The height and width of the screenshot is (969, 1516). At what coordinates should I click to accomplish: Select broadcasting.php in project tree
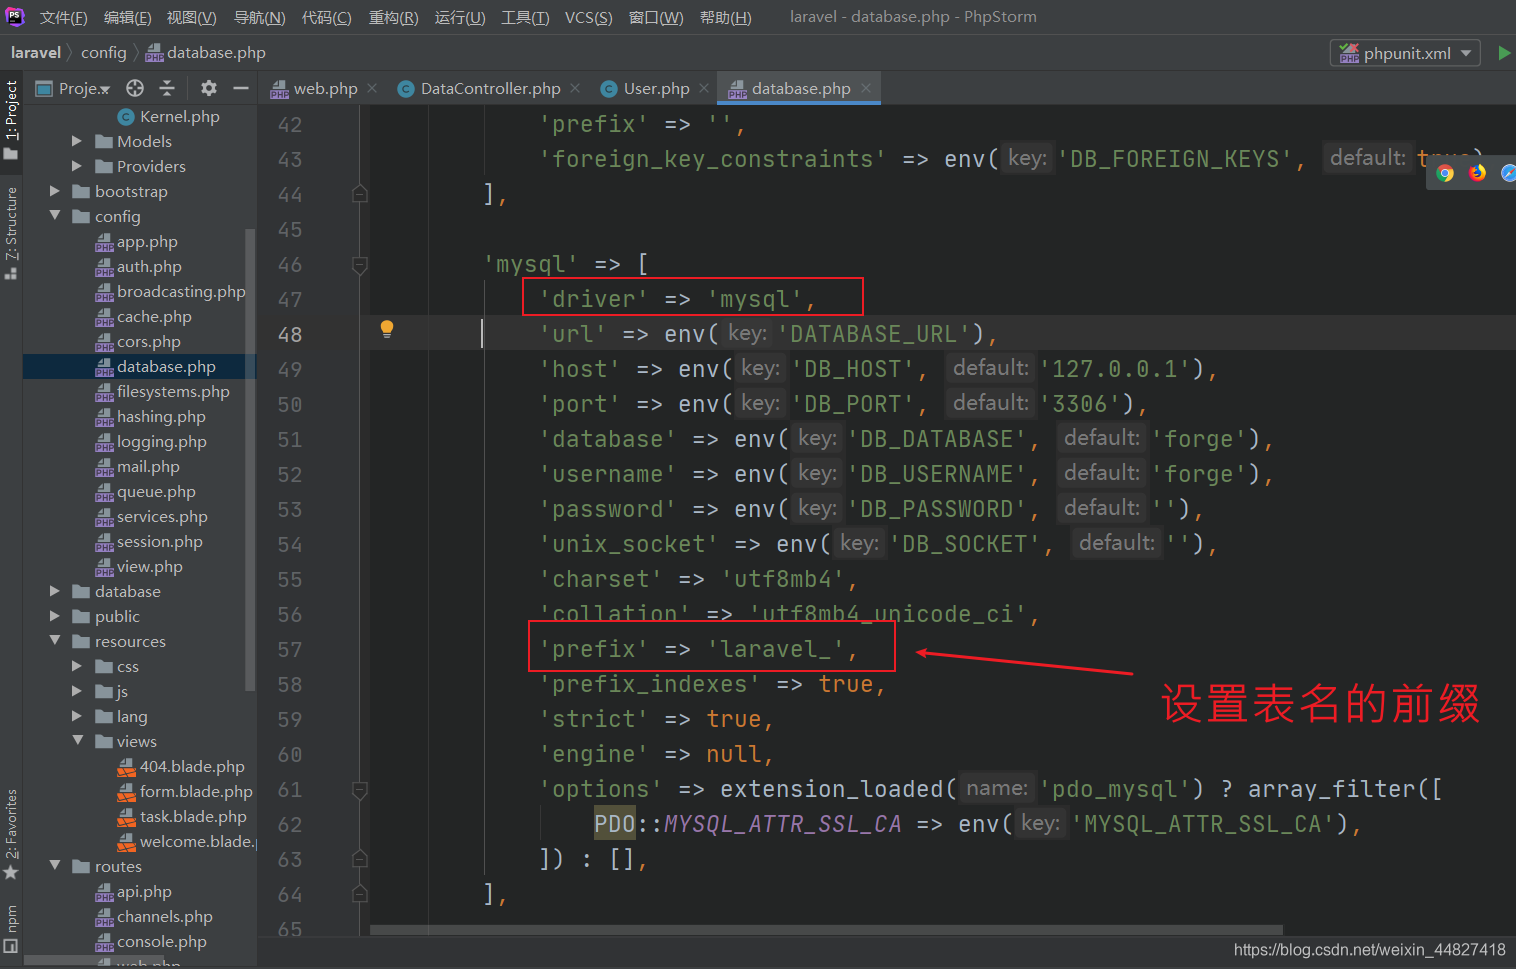pos(170,291)
